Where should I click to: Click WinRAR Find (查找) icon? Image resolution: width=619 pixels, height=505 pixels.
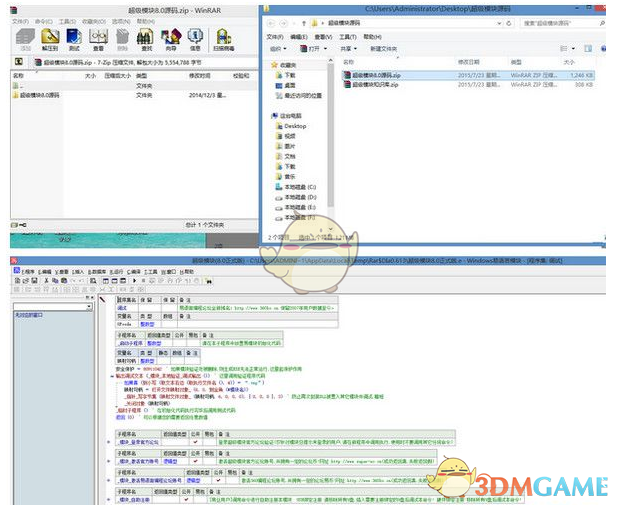click(x=146, y=40)
